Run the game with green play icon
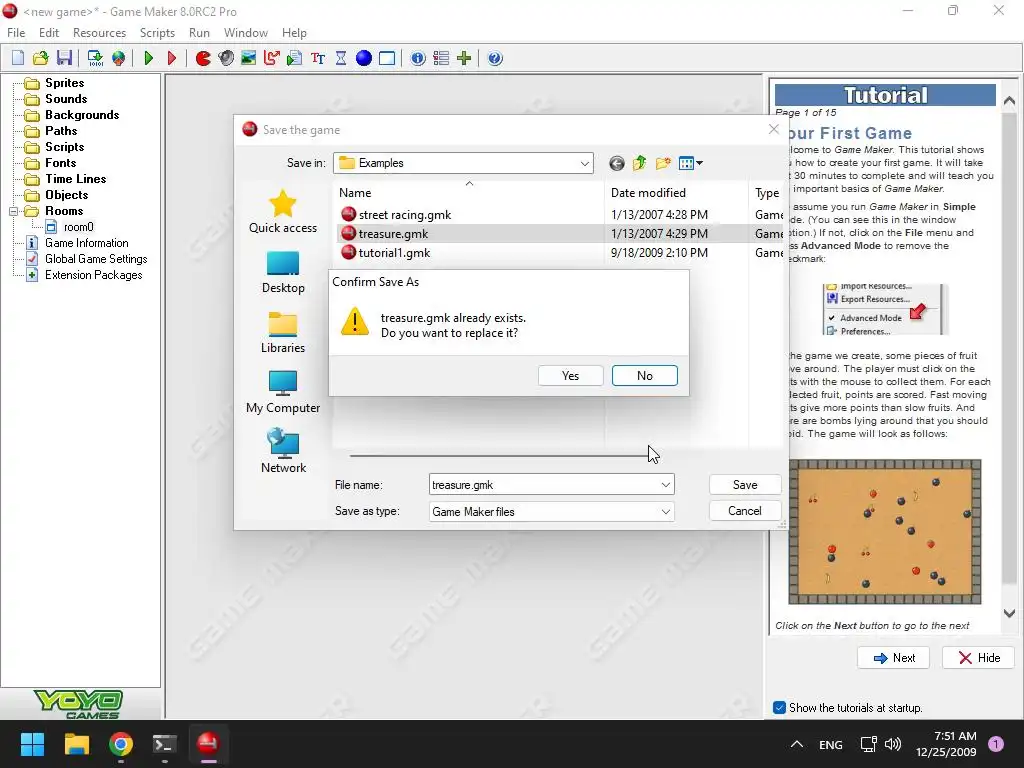This screenshot has width=1024, height=768. coord(148,58)
